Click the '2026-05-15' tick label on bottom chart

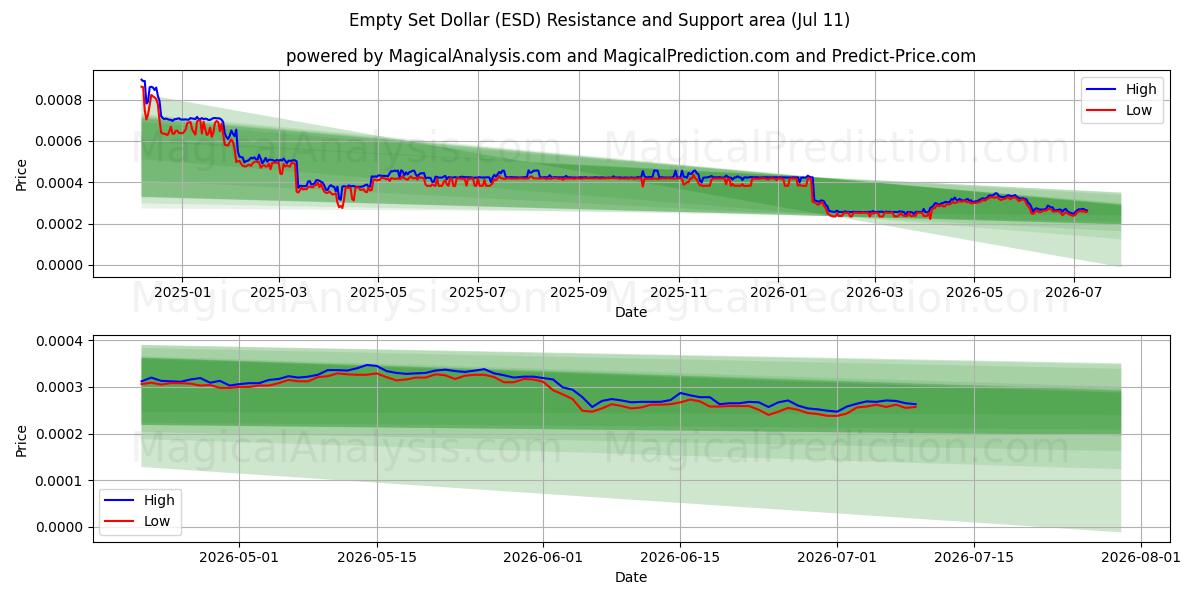[377, 558]
